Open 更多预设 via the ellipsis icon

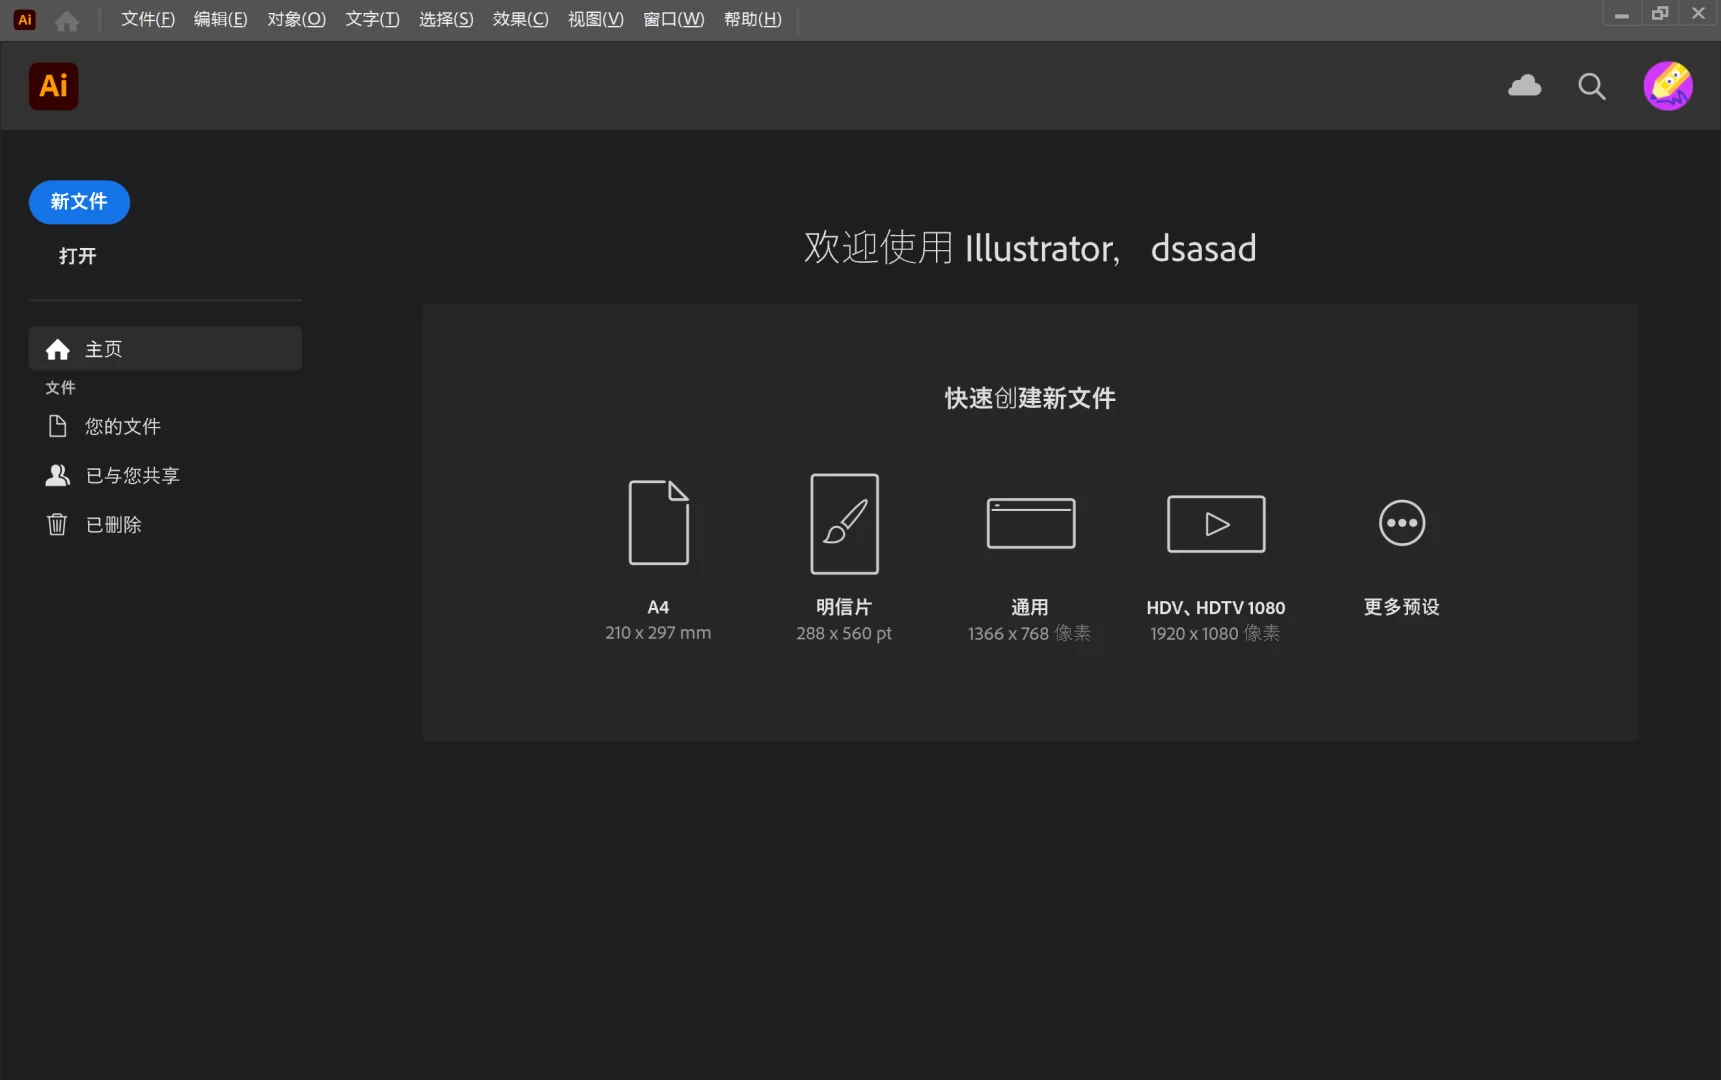pos(1401,522)
